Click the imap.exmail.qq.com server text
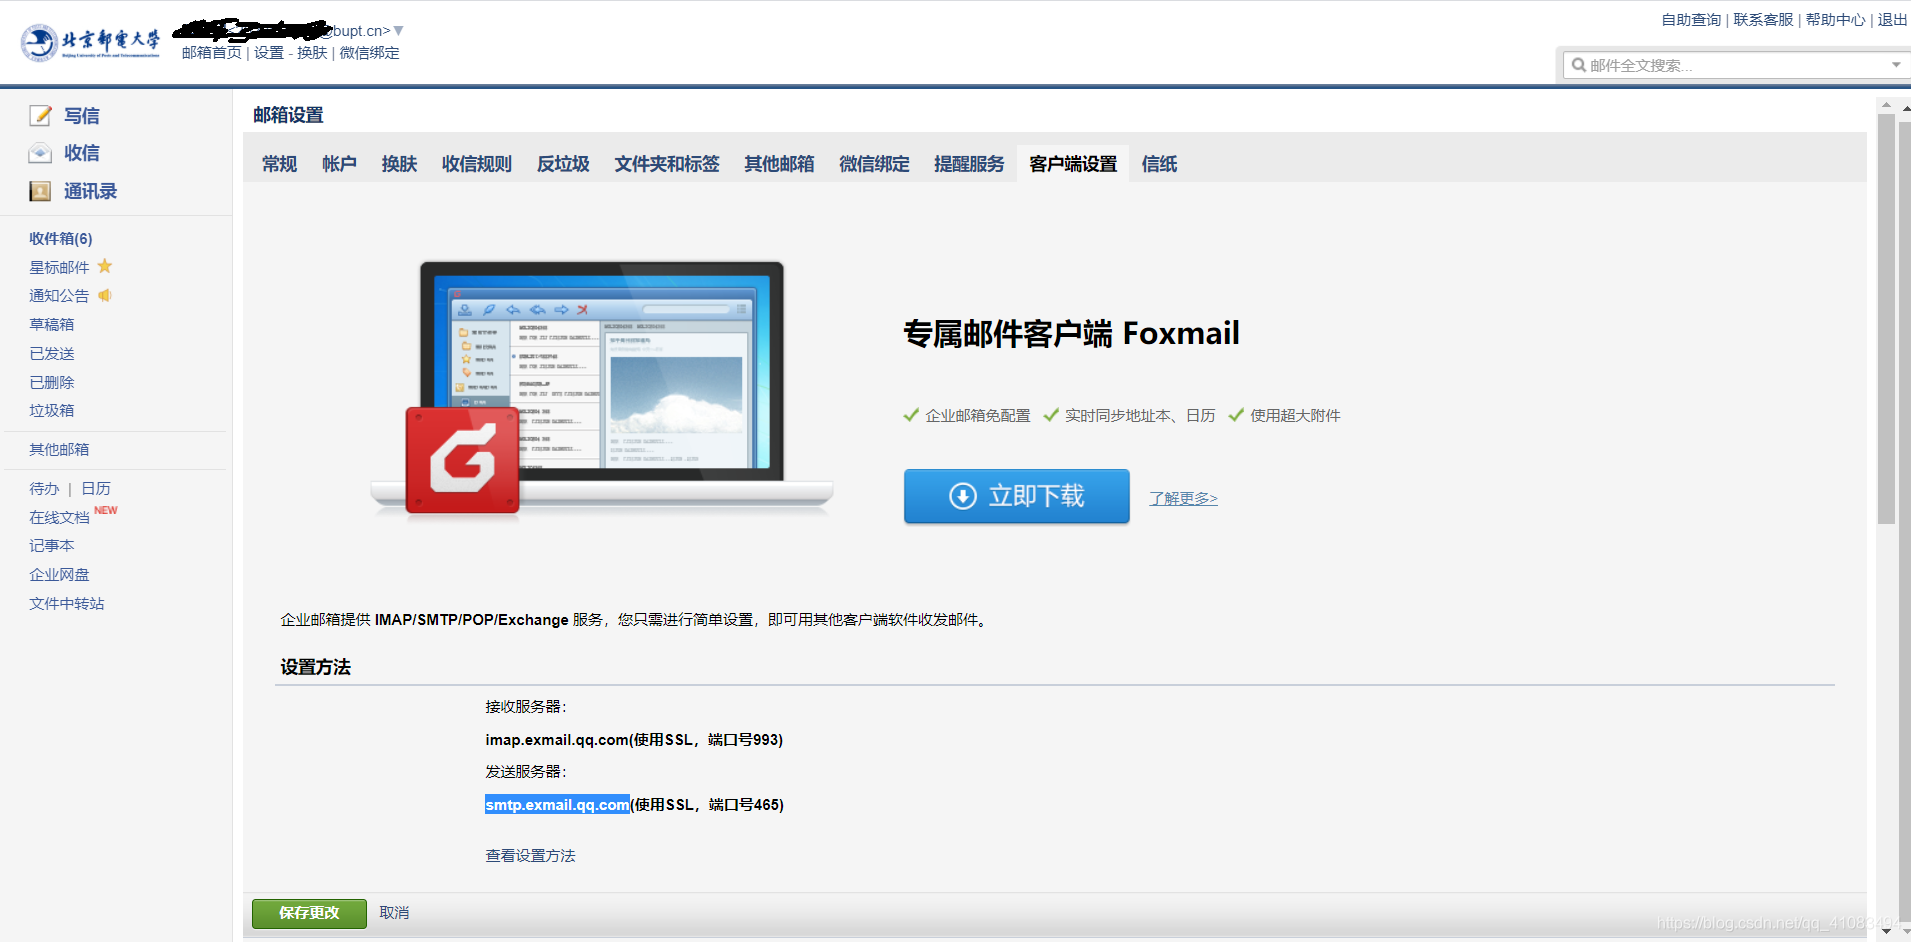Viewport: 1911px width, 942px height. pyautogui.click(x=557, y=739)
